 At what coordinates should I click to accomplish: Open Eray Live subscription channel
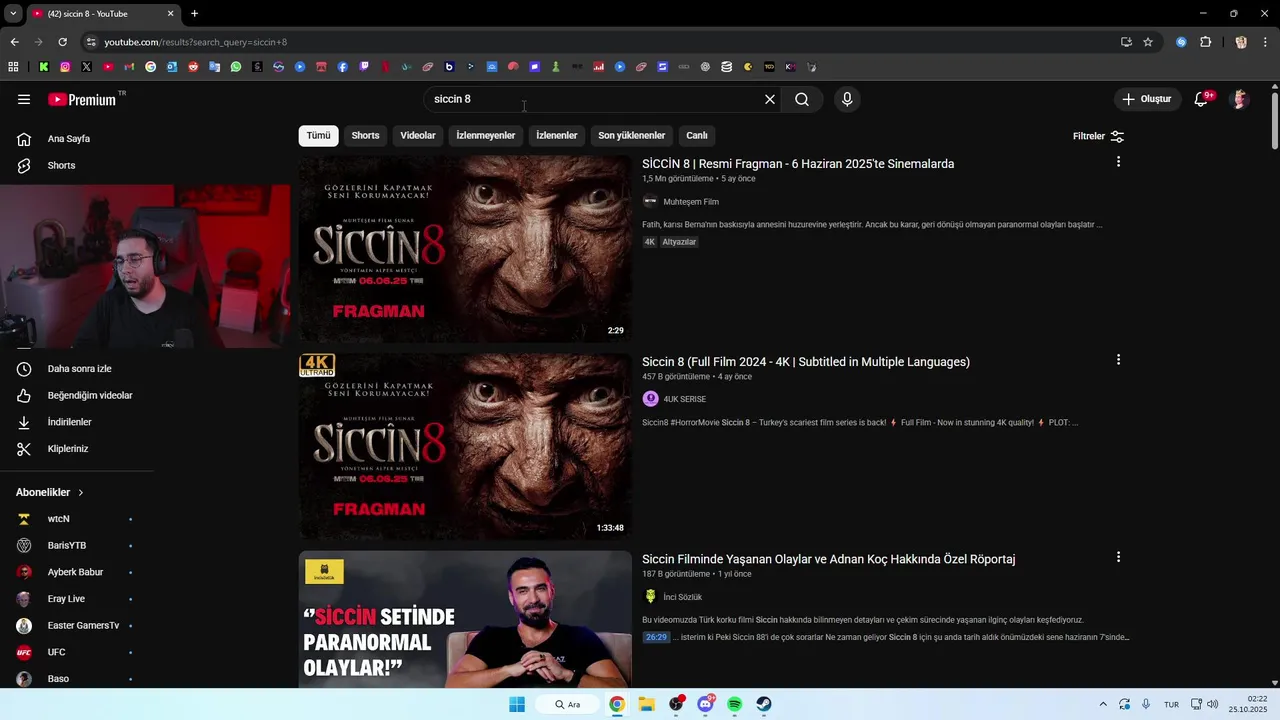pyautogui.click(x=66, y=599)
